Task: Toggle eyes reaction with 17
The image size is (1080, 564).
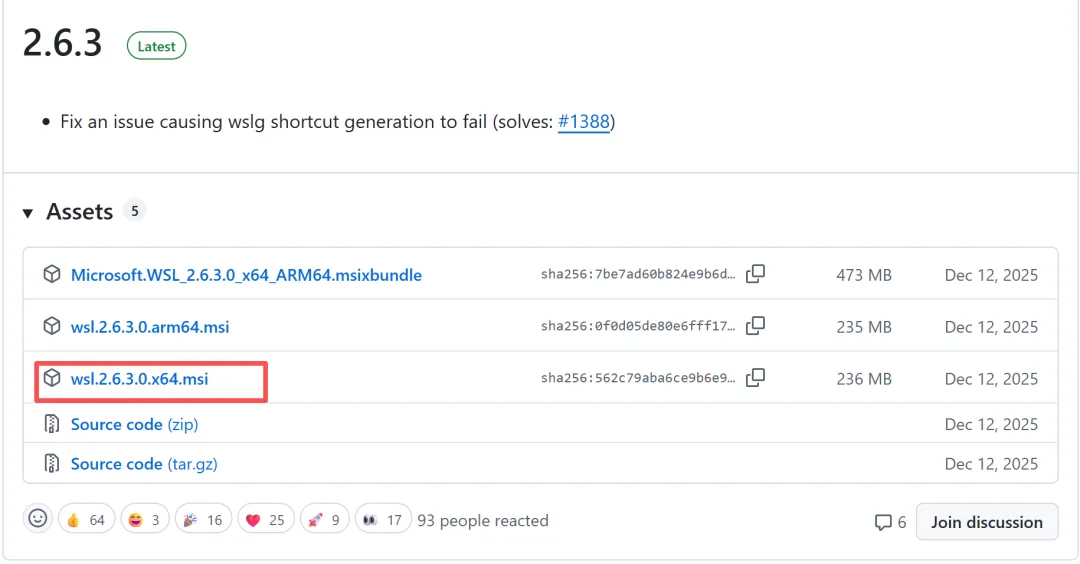Action: click(x=383, y=520)
